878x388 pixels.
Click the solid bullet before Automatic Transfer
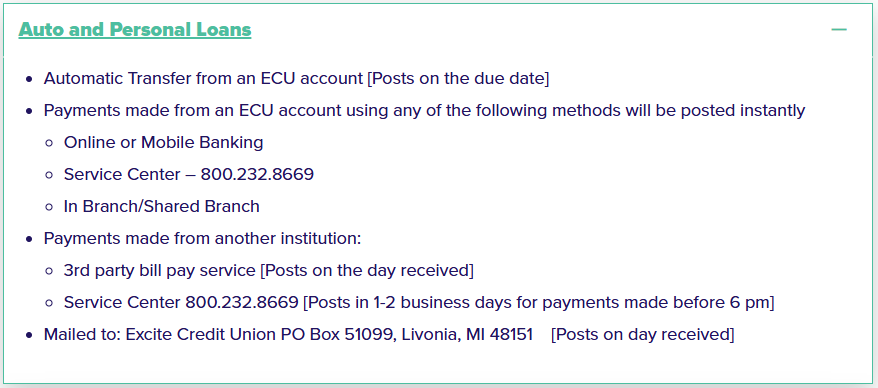[30, 80]
